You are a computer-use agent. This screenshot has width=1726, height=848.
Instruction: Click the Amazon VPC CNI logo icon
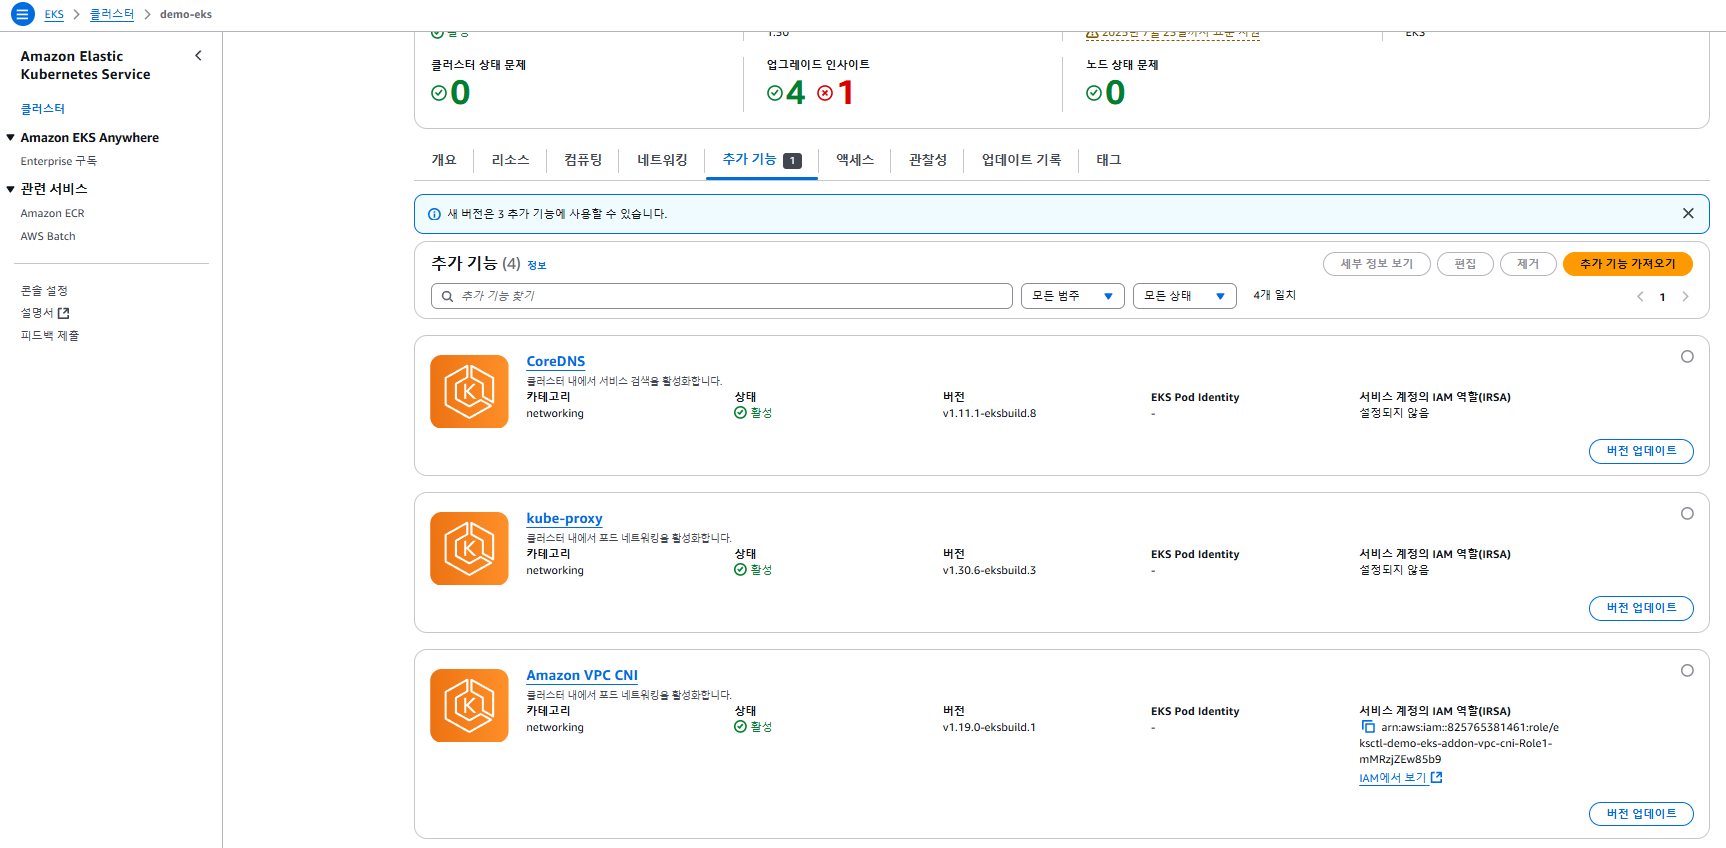click(x=469, y=705)
